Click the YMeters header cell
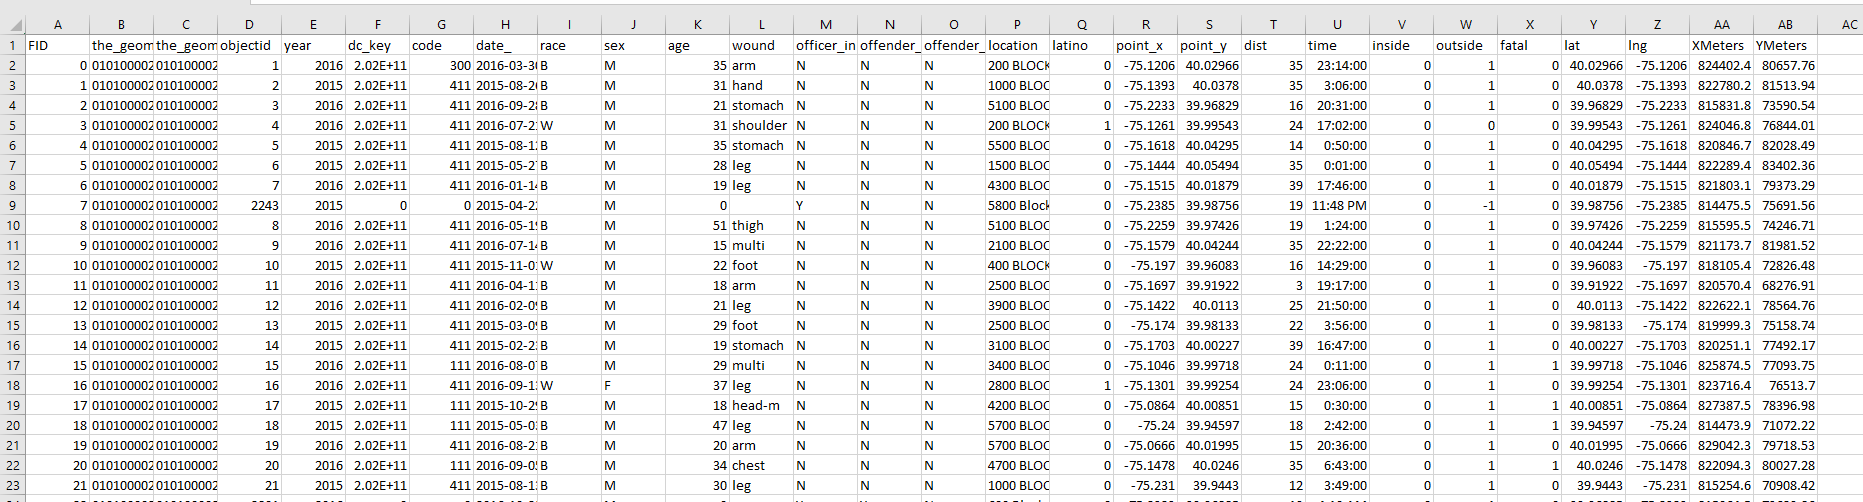The width and height of the screenshot is (1863, 502). (1785, 45)
